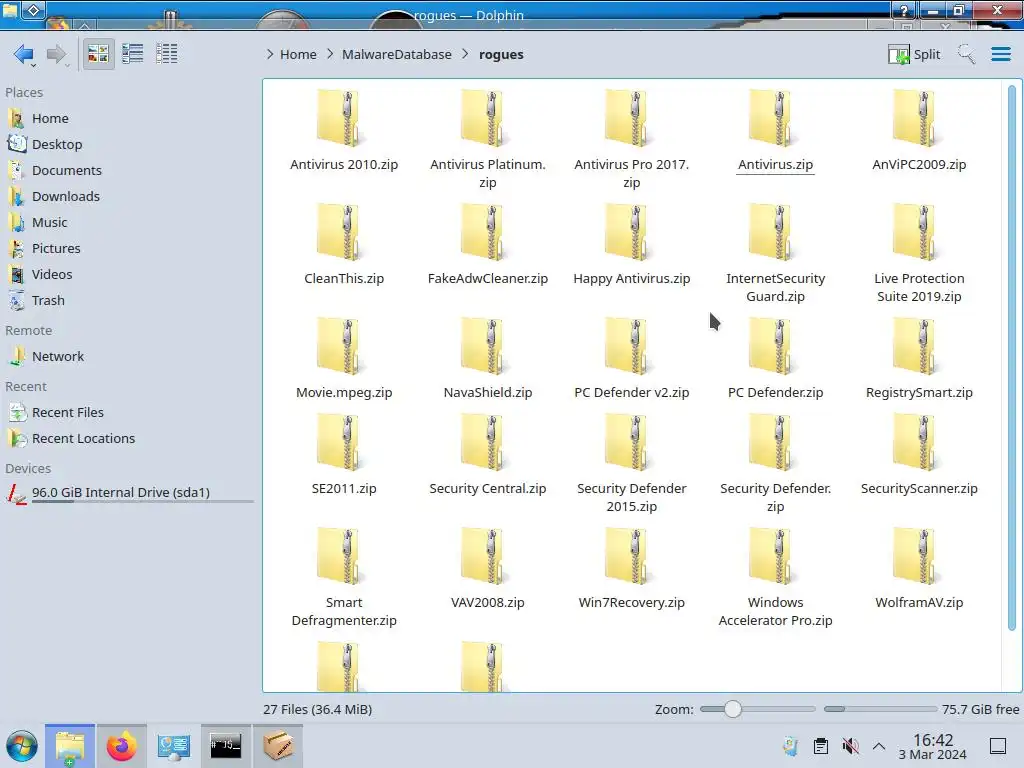The height and width of the screenshot is (768, 1024).
Task: Open the terminal from taskbar
Action: pos(225,746)
